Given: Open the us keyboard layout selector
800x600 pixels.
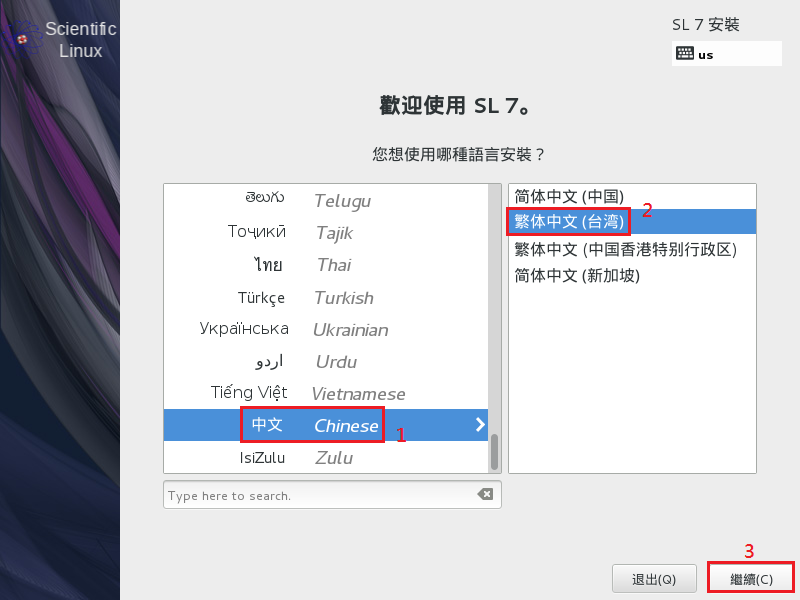Looking at the screenshot, I should click(727, 54).
